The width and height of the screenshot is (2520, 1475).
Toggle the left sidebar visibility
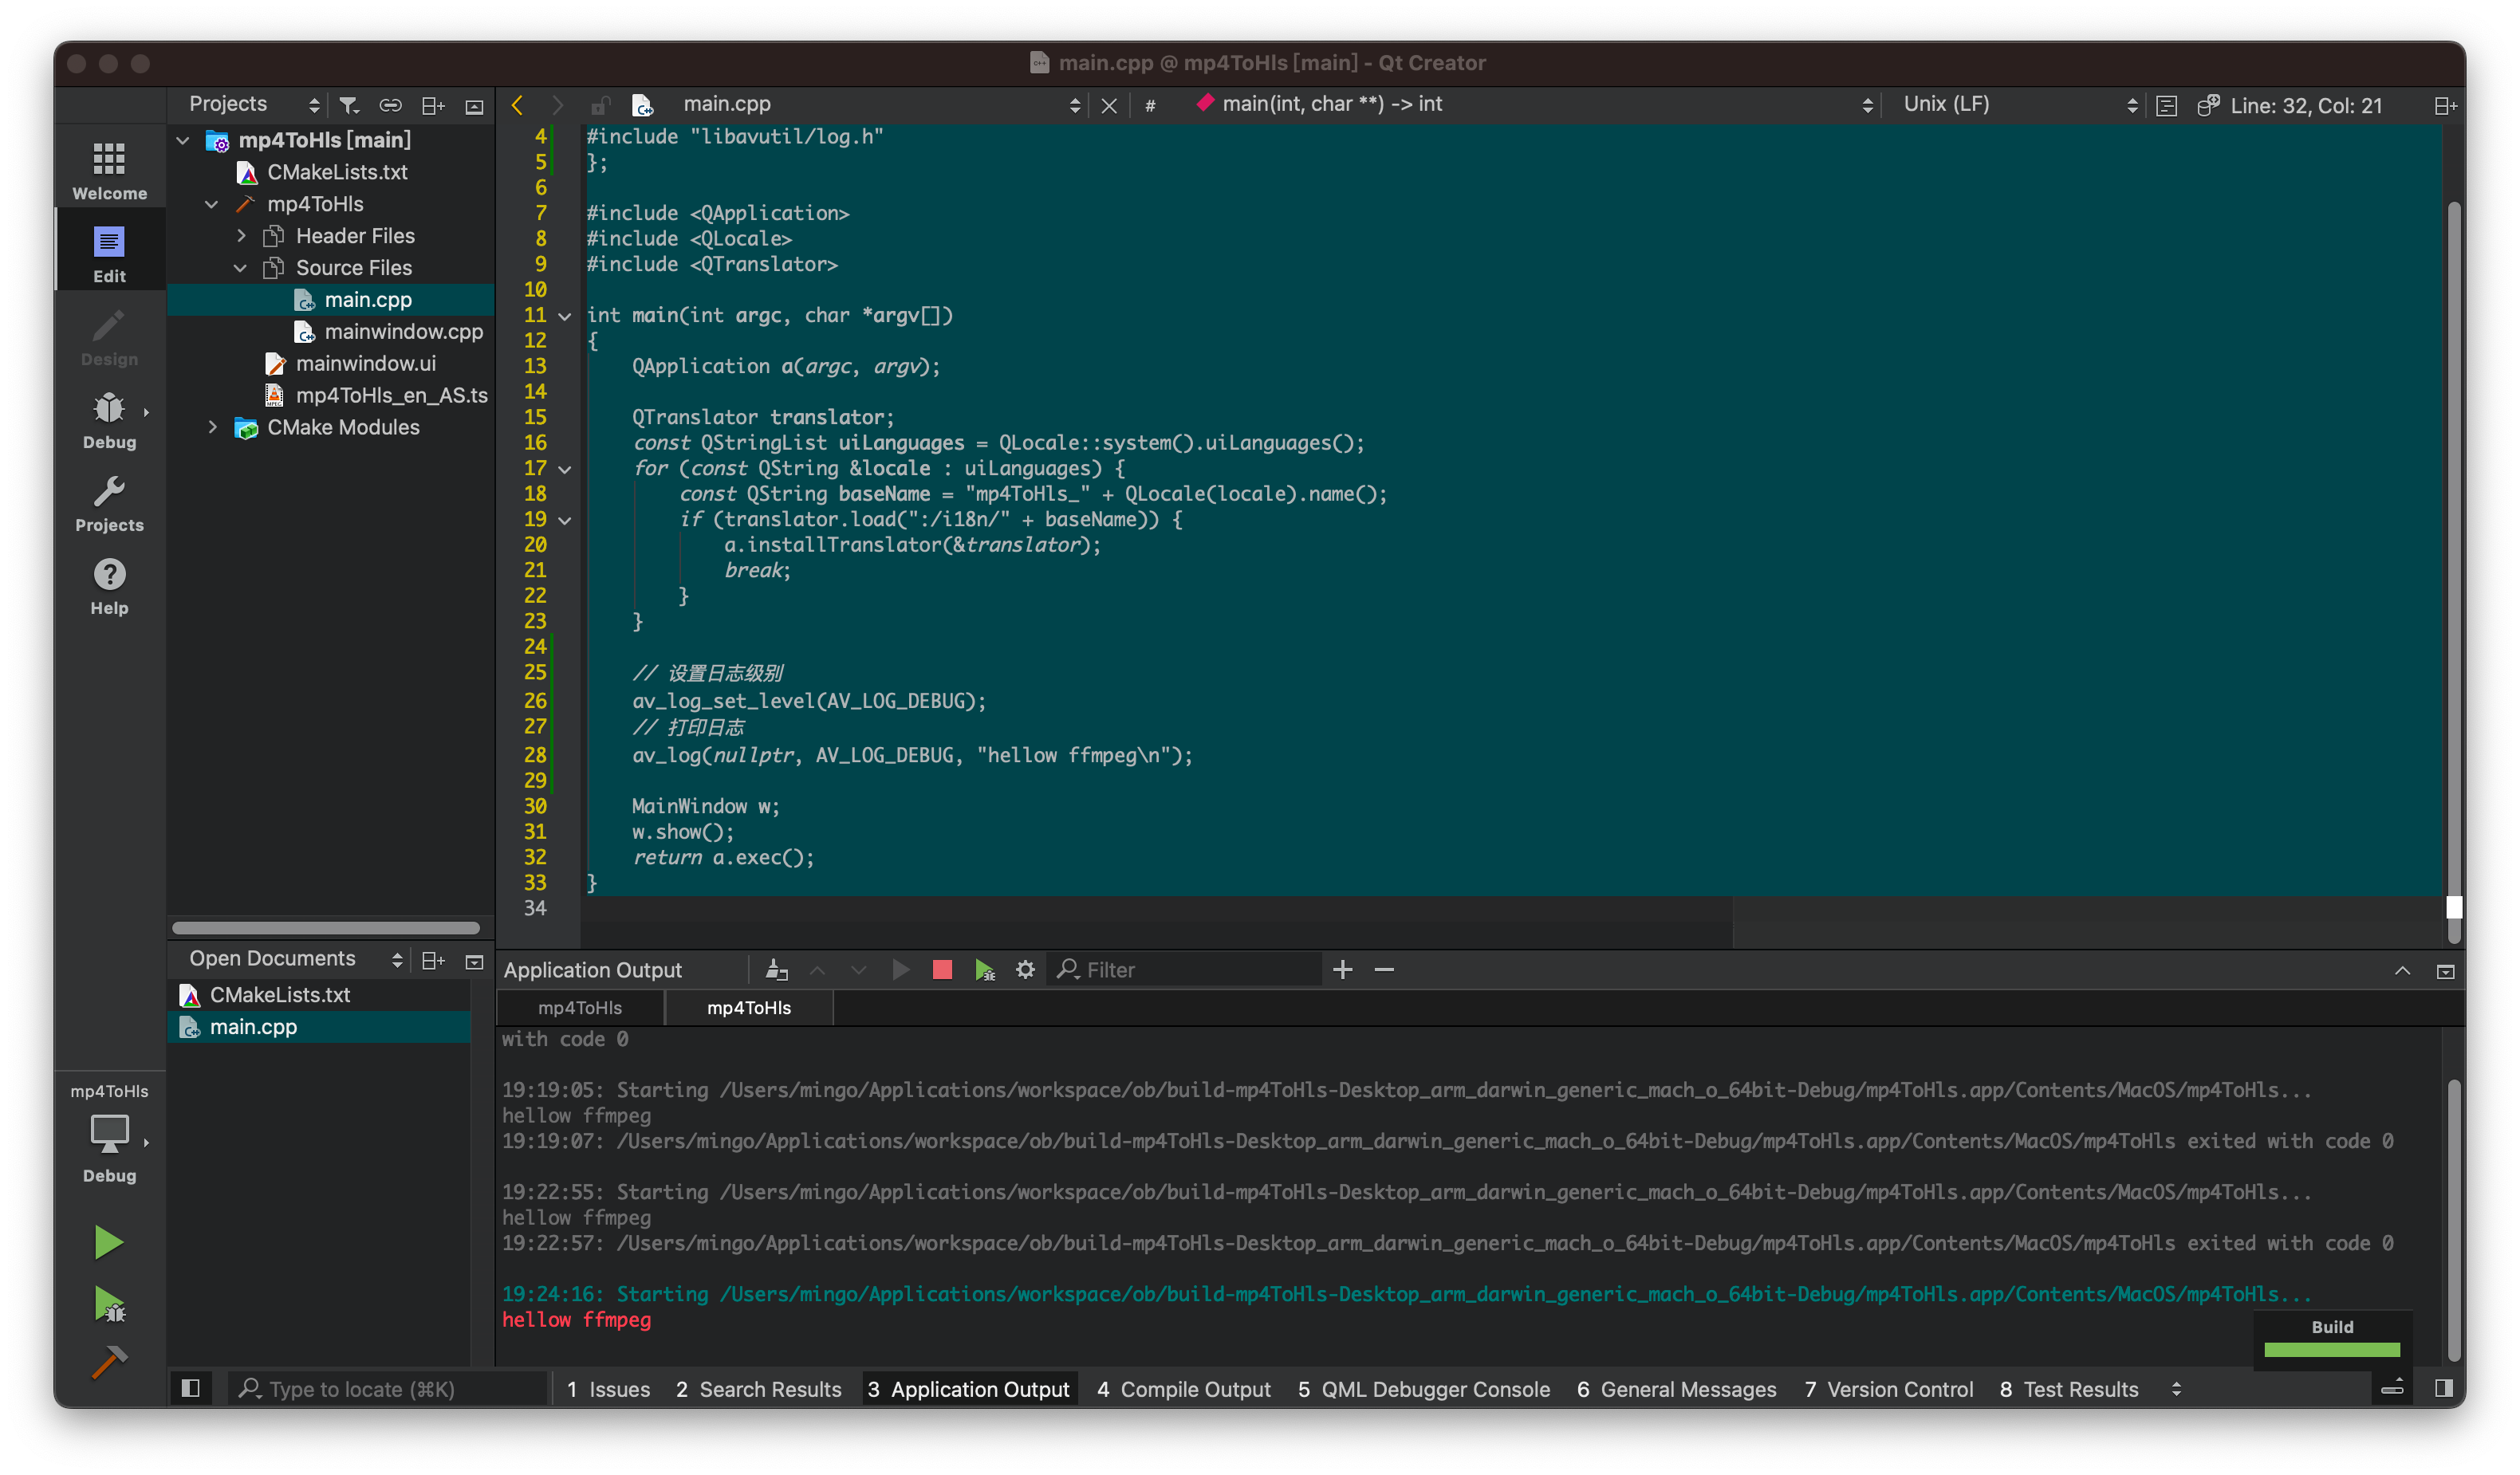[190, 1388]
